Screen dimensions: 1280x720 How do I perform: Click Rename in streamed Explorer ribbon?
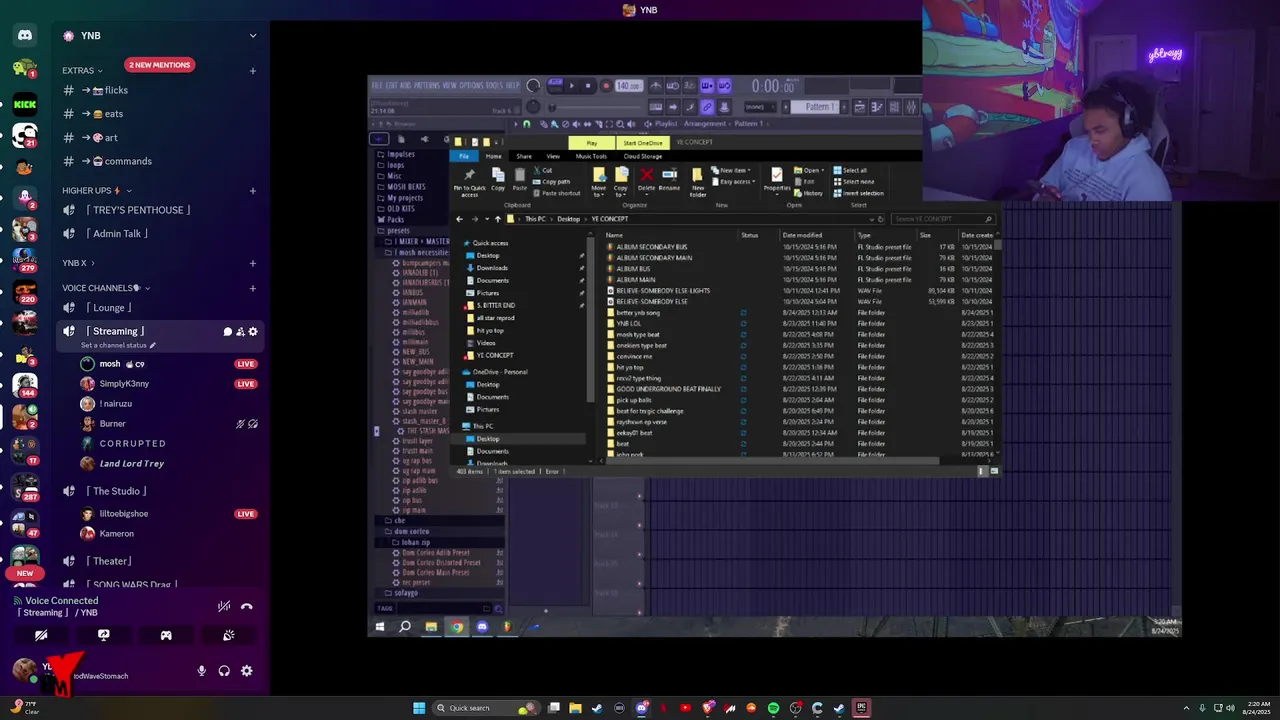tap(669, 180)
